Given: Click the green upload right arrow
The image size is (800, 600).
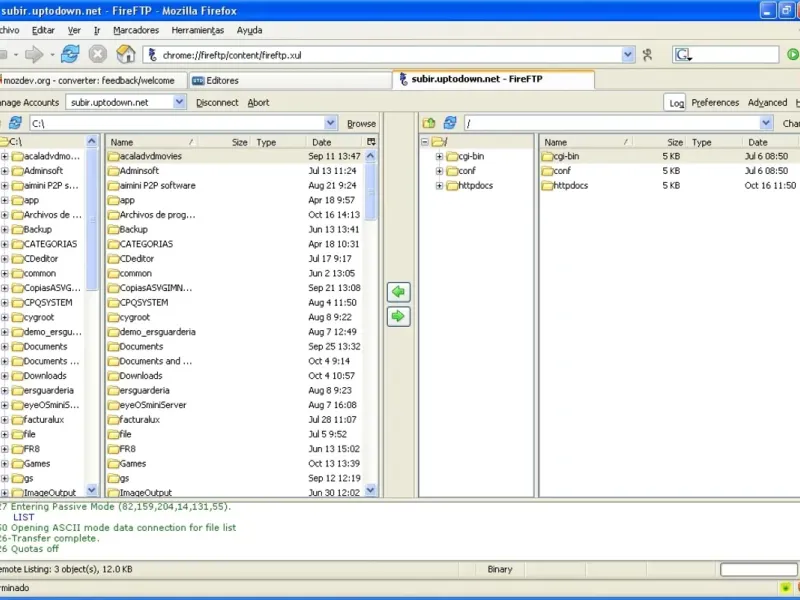Looking at the screenshot, I should 398,316.
